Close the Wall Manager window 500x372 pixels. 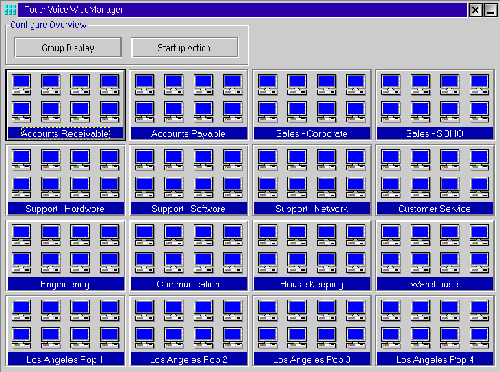point(475,10)
